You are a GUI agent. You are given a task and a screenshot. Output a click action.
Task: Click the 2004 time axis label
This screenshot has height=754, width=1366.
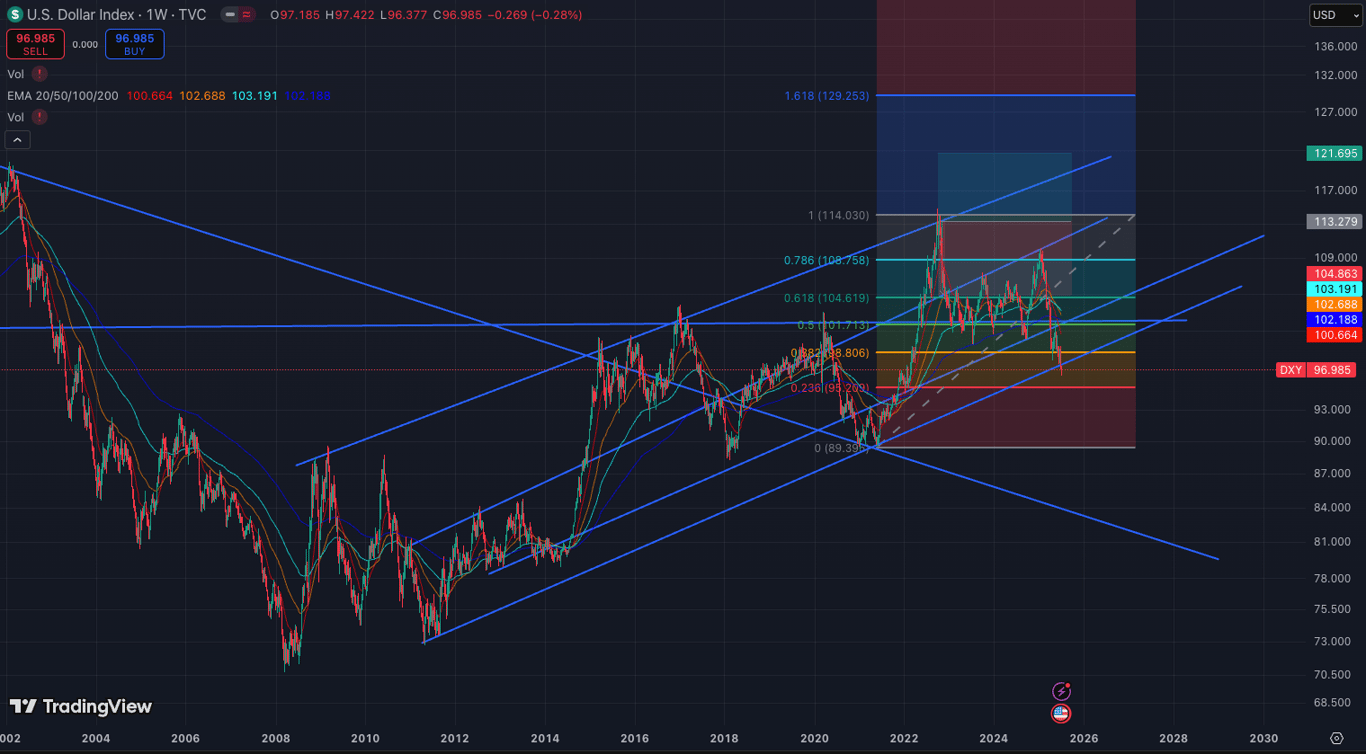[96, 739]
